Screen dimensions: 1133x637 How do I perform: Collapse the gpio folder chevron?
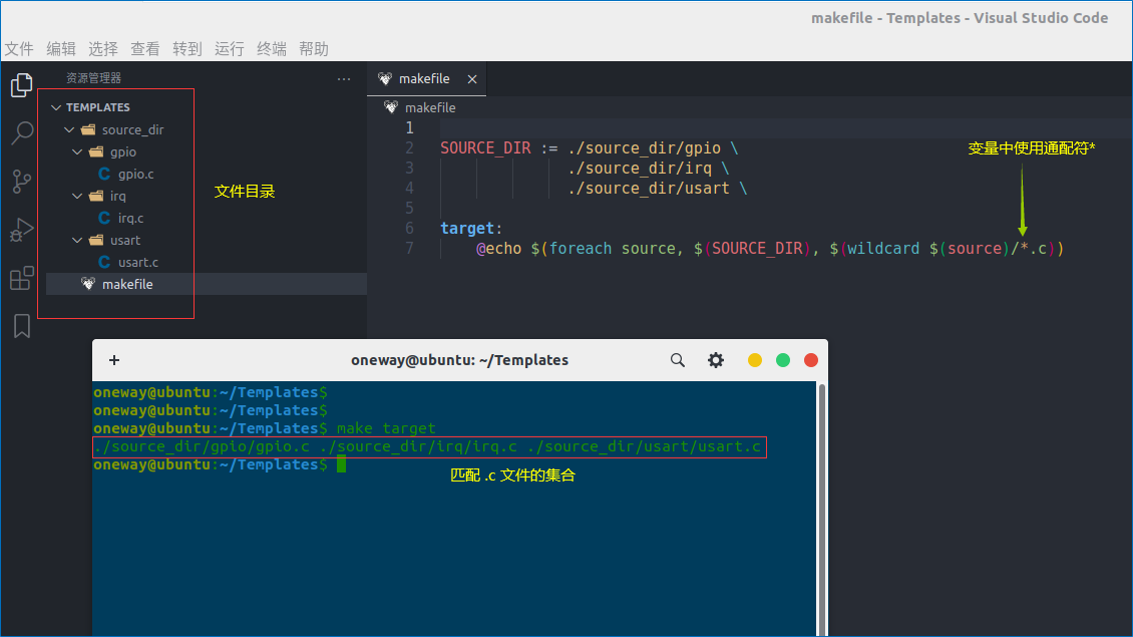coord(77,152)
